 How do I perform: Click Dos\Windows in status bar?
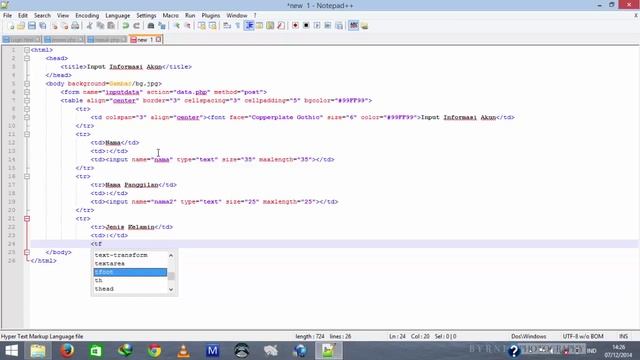(x=529, y=336)
